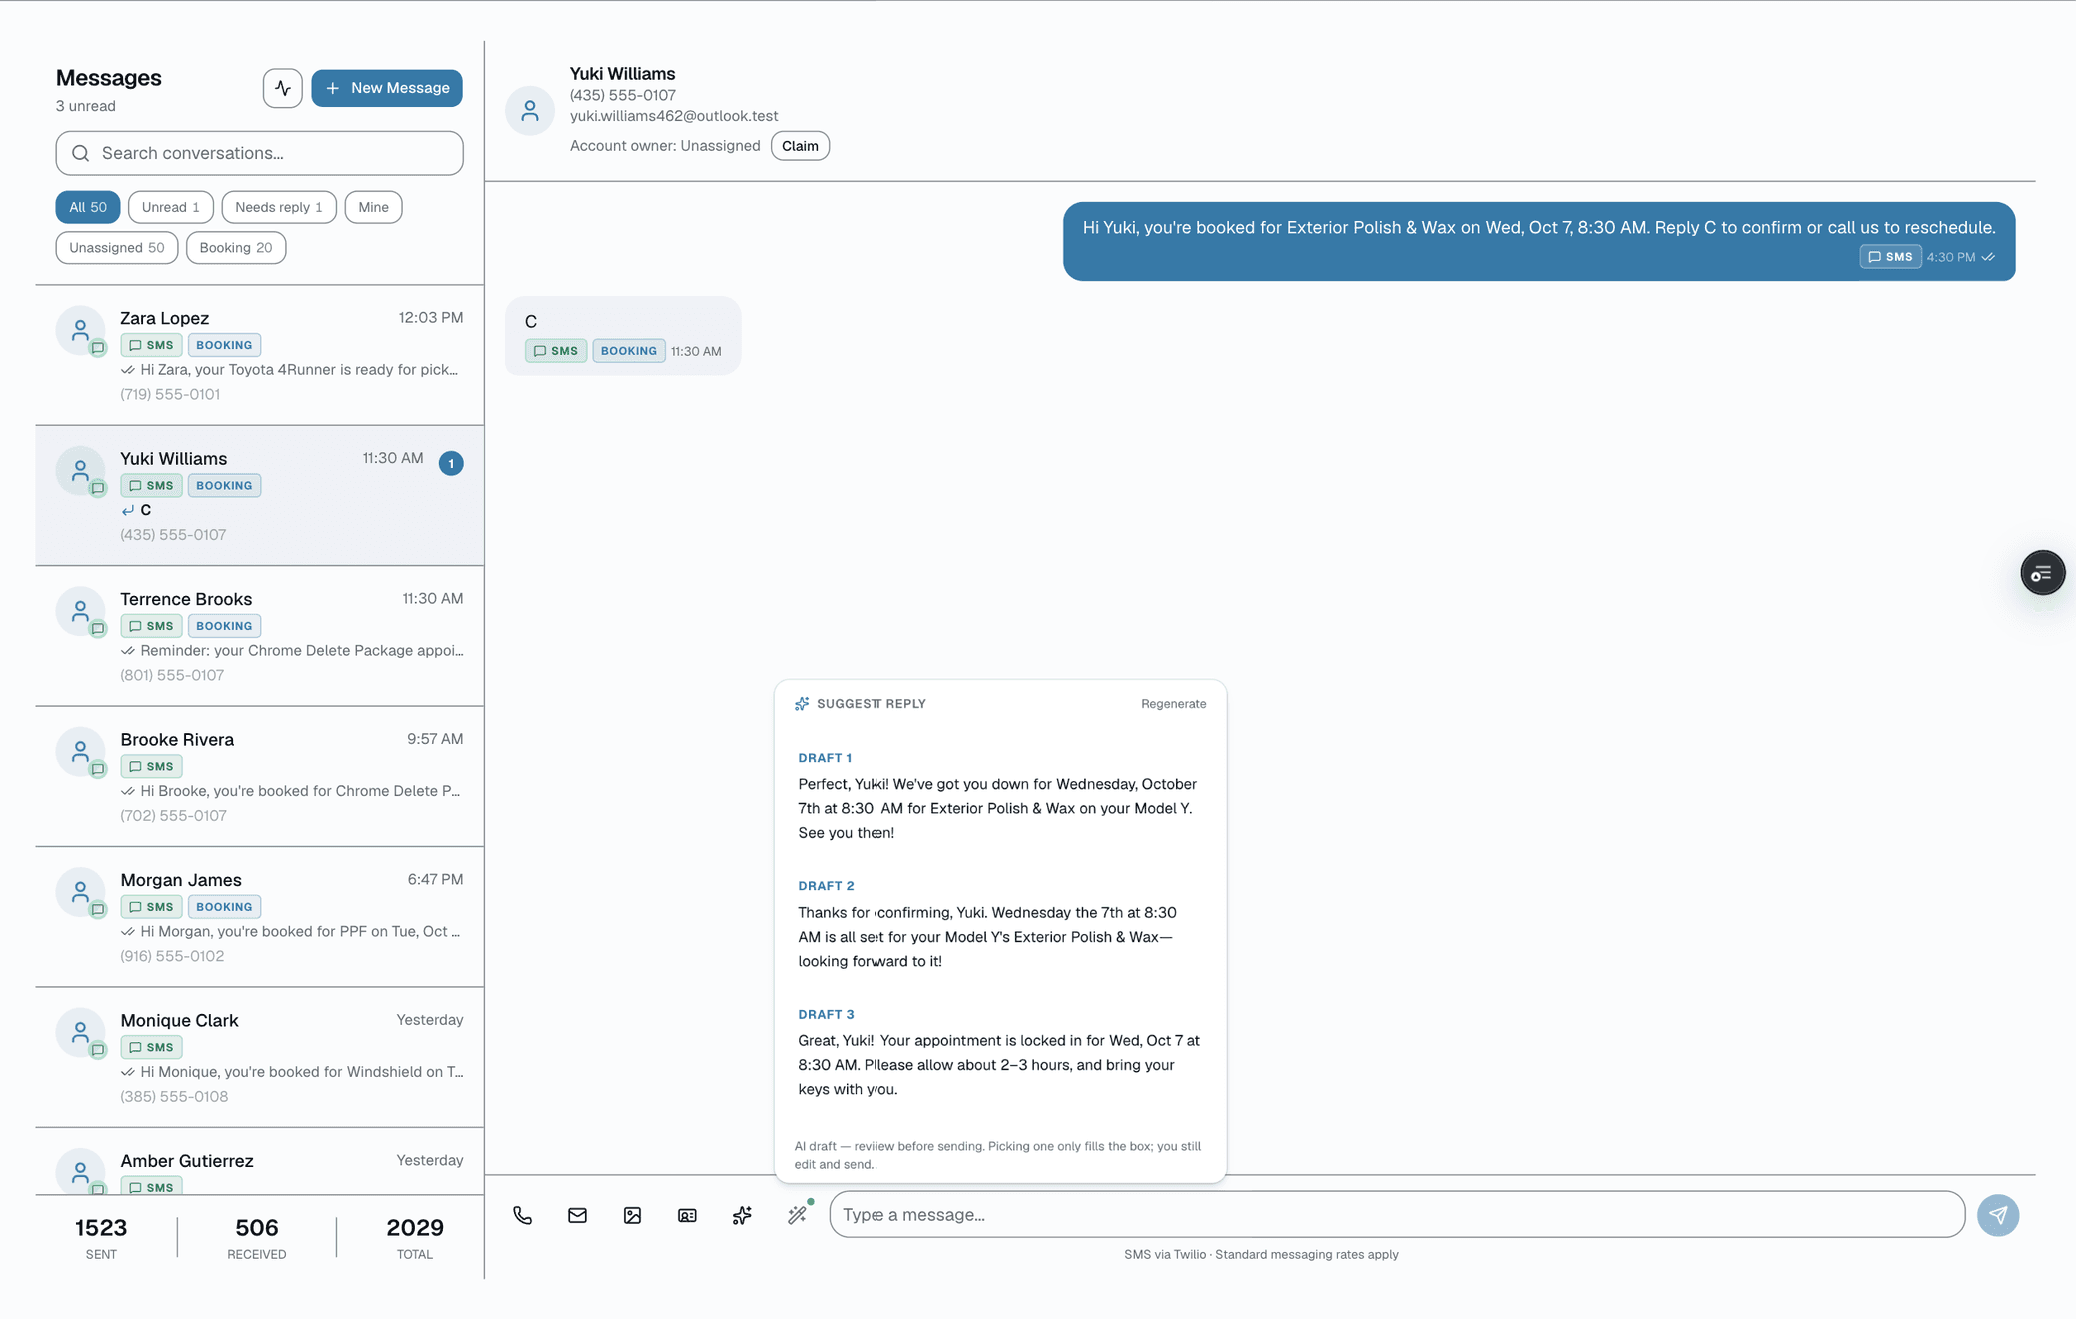Image resolution: width=2076 pixels, height=1319 pixels.
Task: Focus the Search conversations field
Action: [260, 153]
